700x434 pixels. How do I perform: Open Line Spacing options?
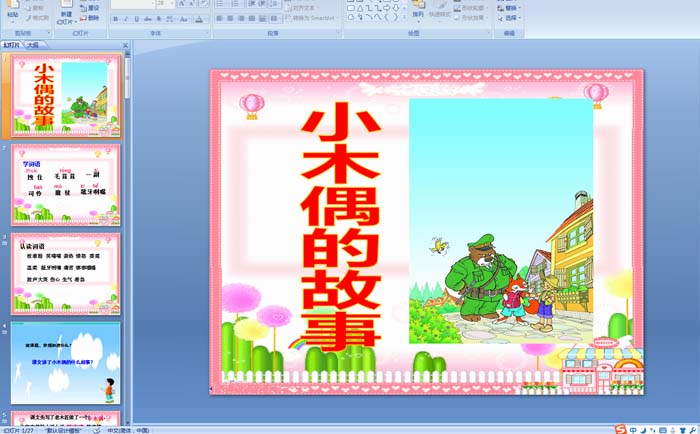275,4
